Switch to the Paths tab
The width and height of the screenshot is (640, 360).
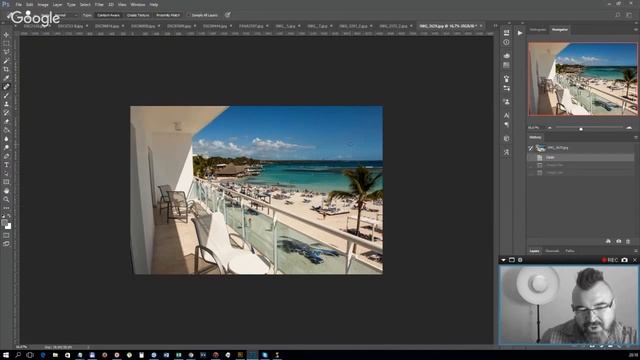tap(570, 251)
